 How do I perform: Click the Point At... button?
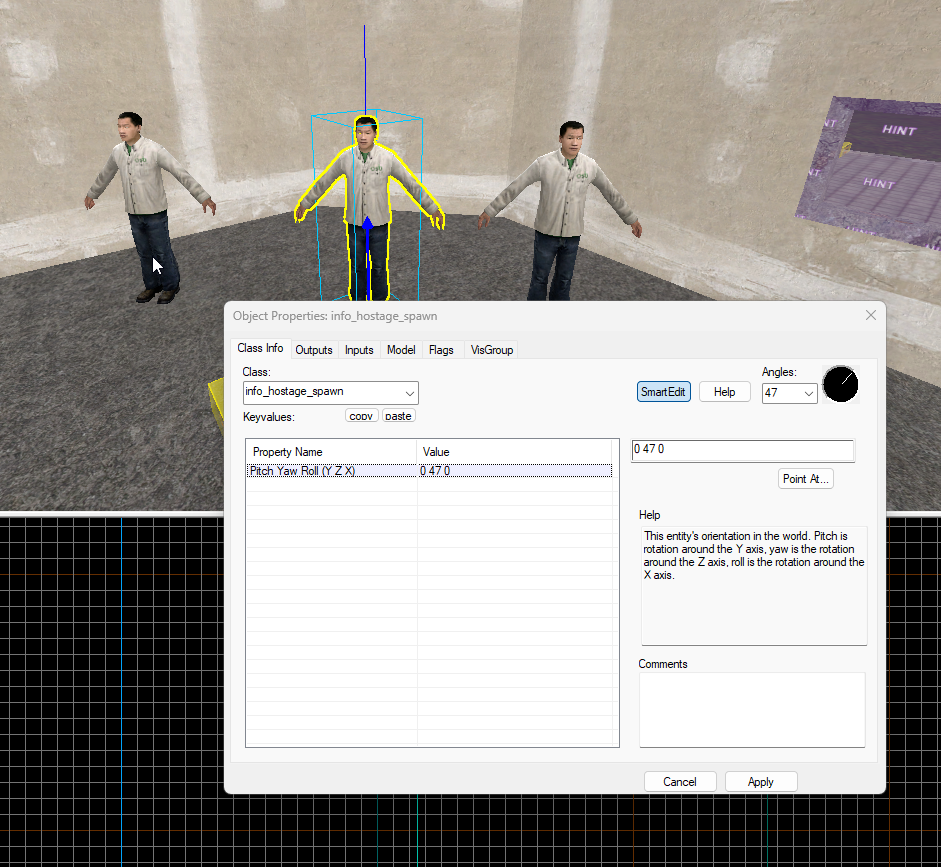point(805,479)
